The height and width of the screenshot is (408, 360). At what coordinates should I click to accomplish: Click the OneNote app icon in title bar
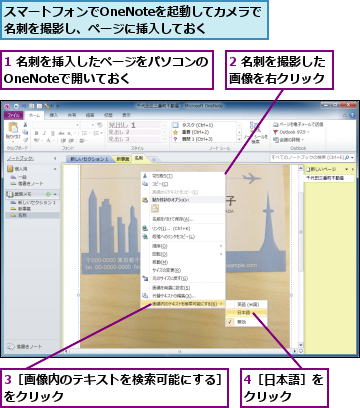7,106
